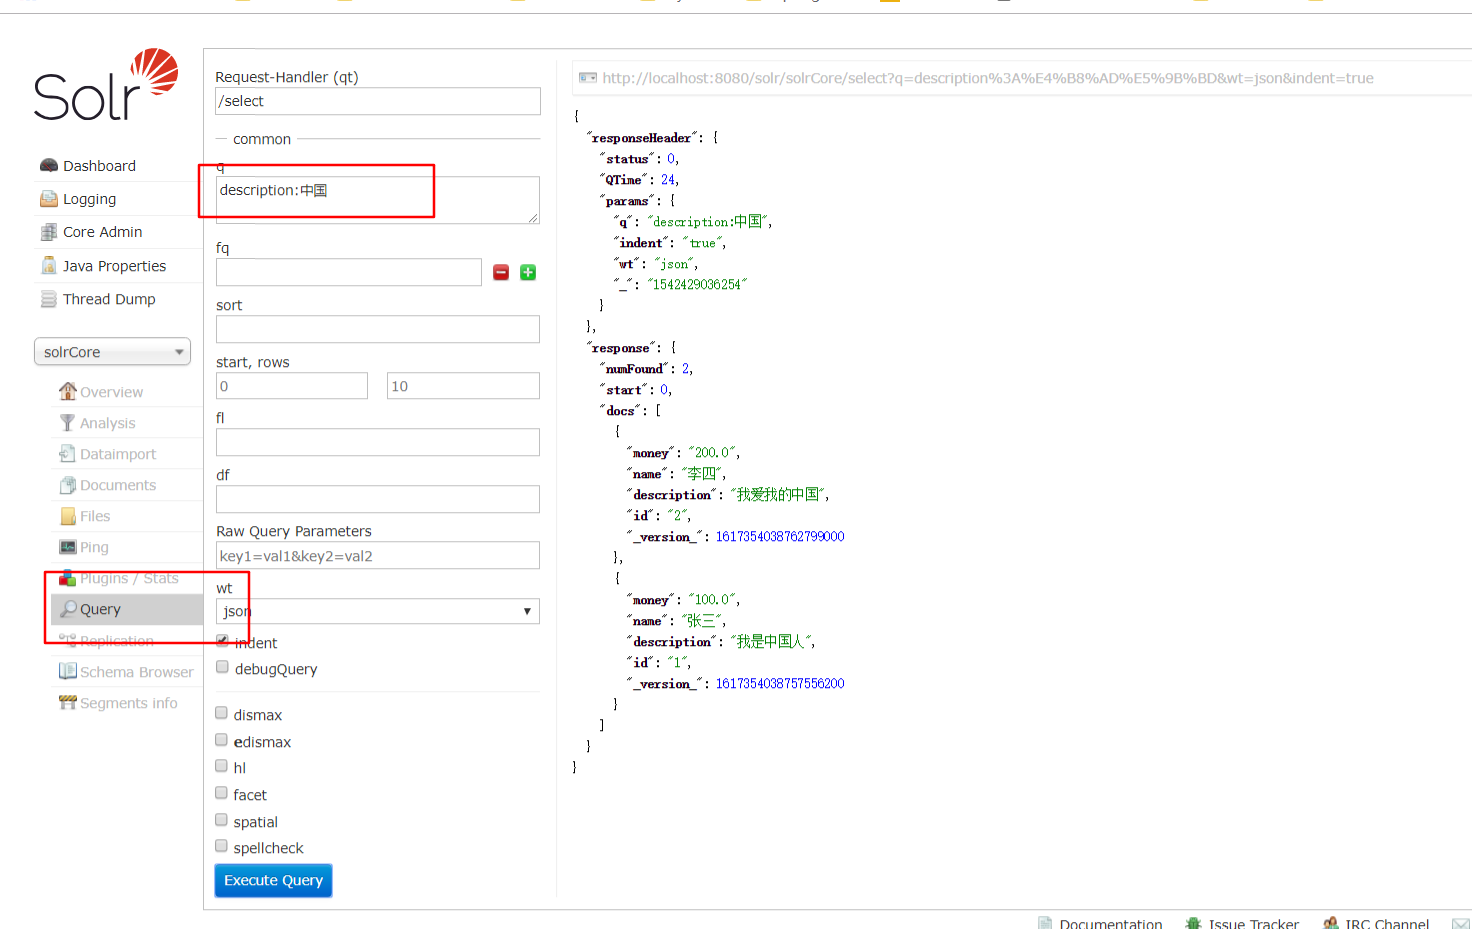The width and height of the screenshot is (1472, 929).
Task: Click the q query text area
Action: coord(378,200)
